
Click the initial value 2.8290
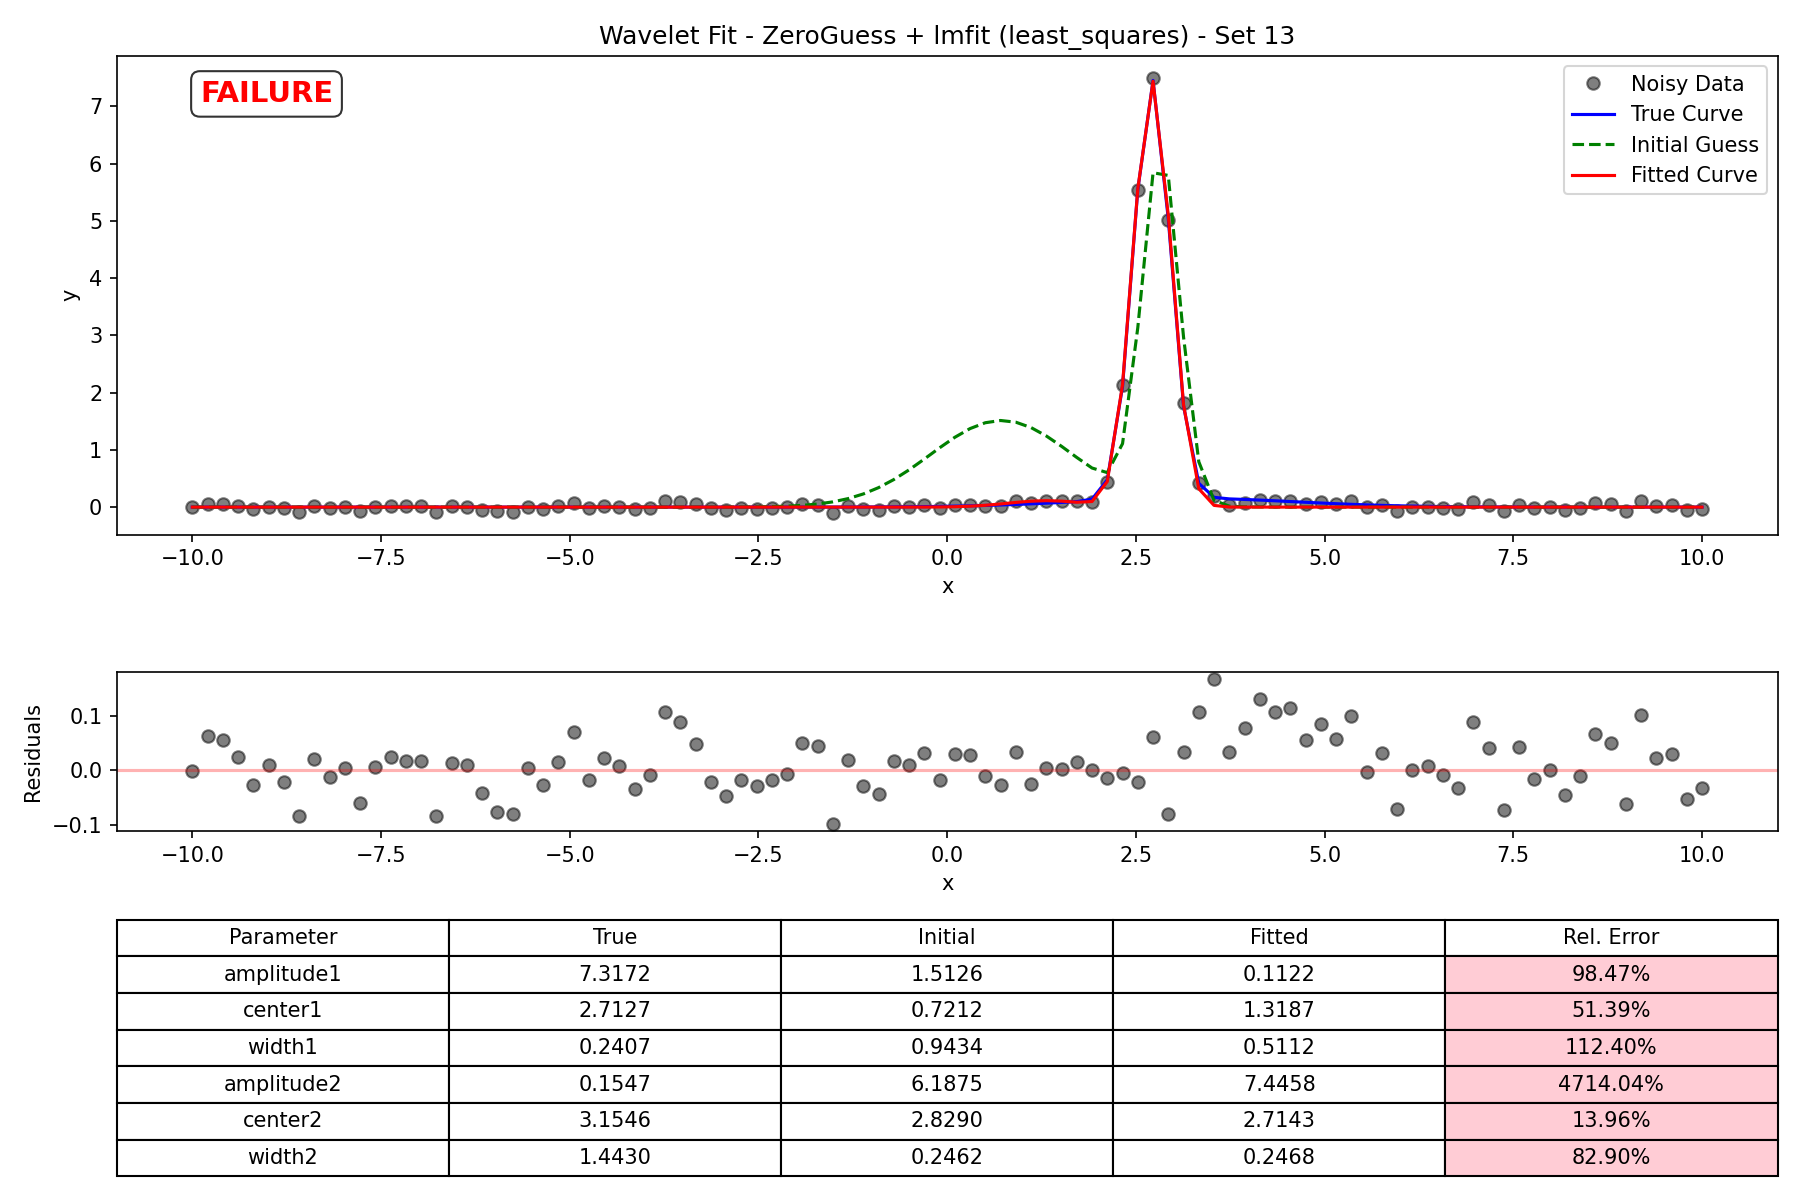[947, 1120]
